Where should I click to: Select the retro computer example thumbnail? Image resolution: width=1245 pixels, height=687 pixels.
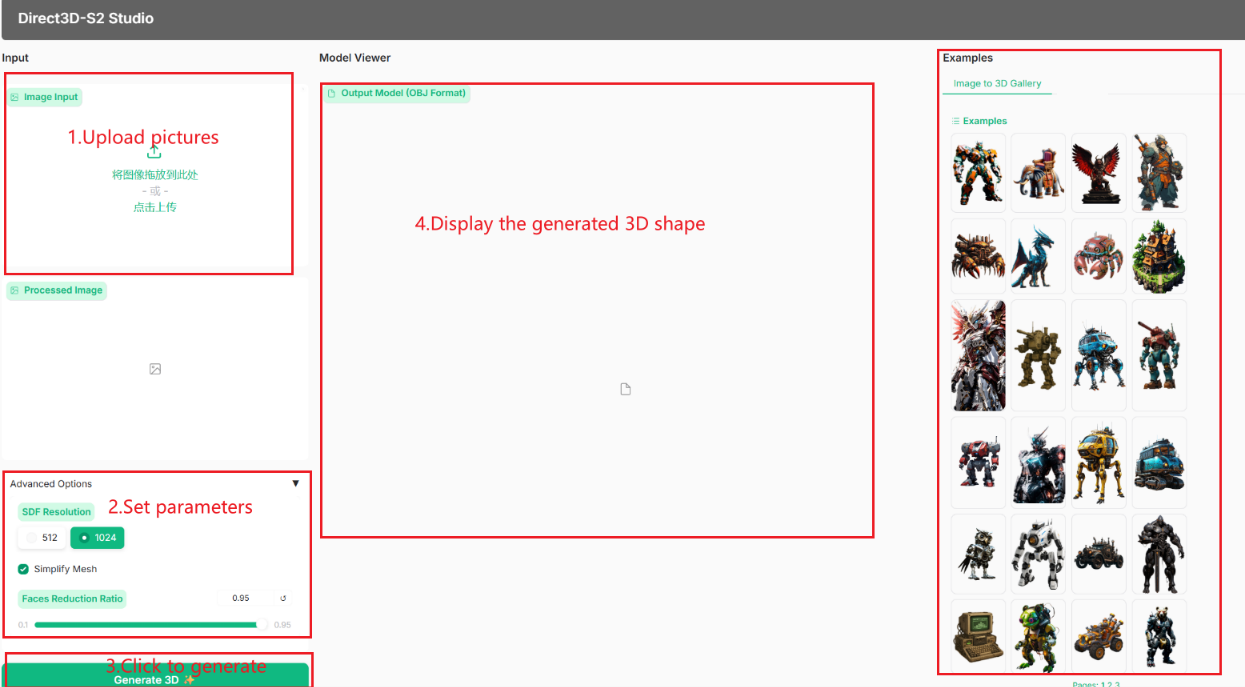coord(978,638)
